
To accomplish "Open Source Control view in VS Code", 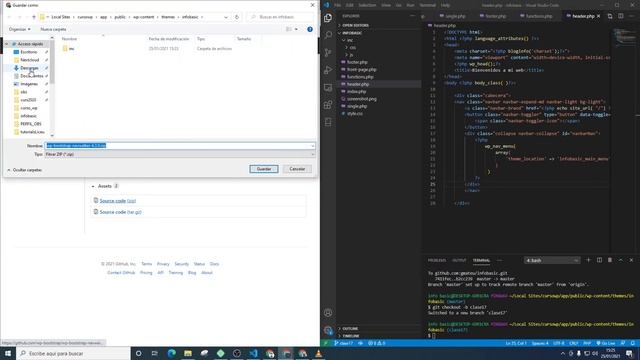I will point(328,53).
